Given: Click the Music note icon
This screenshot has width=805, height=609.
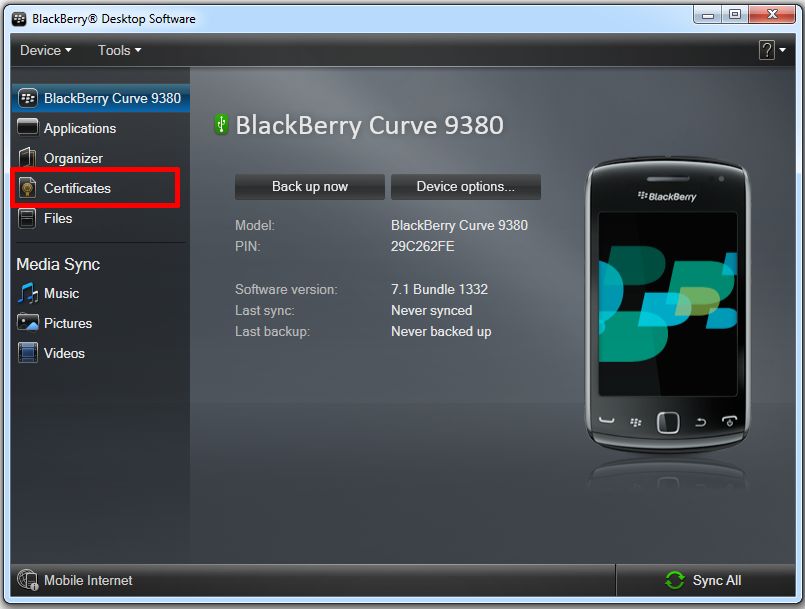Looking at the screenshot, I should [28, 293].
